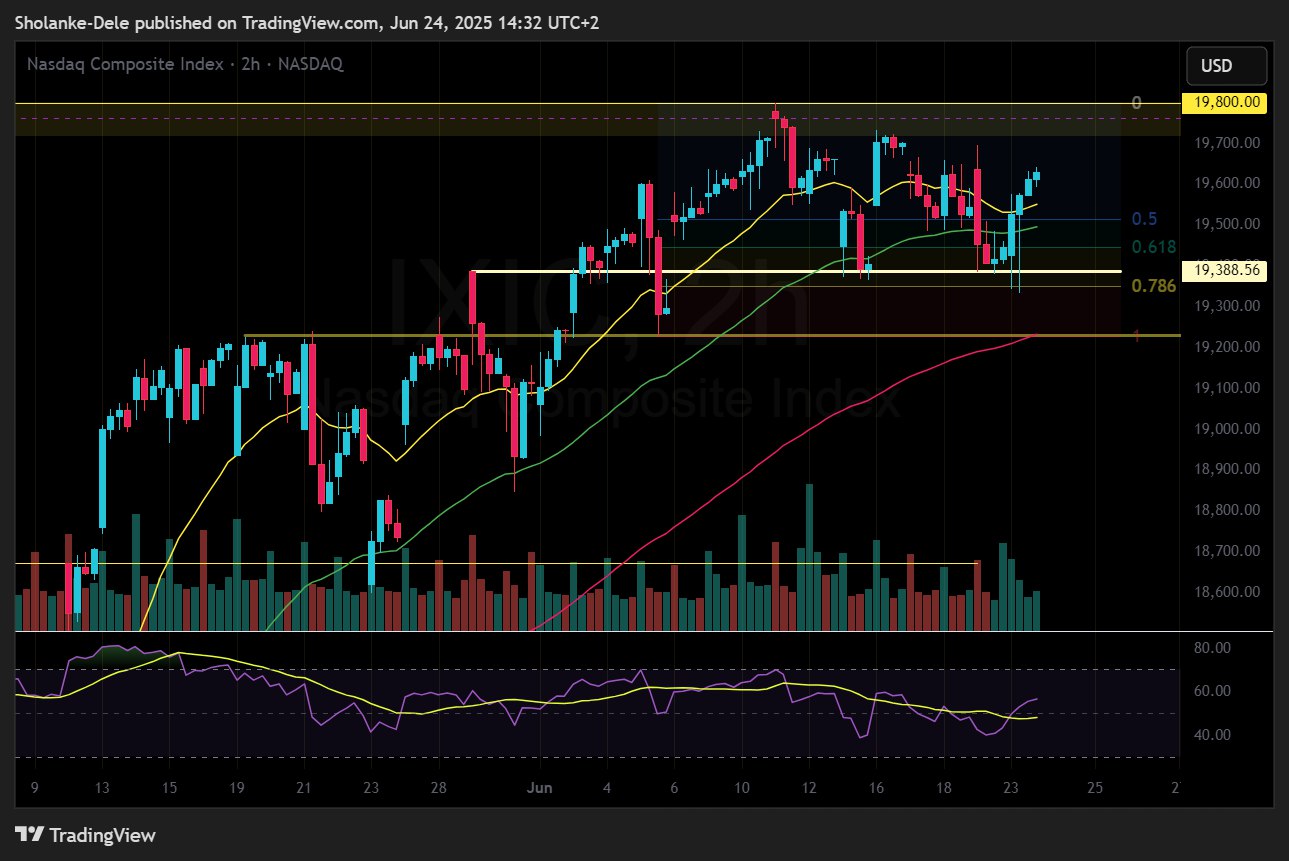Click the 19,600.00 price axis value
The height and width of the screenshot is (861, 1289).
click(1225, 183)
